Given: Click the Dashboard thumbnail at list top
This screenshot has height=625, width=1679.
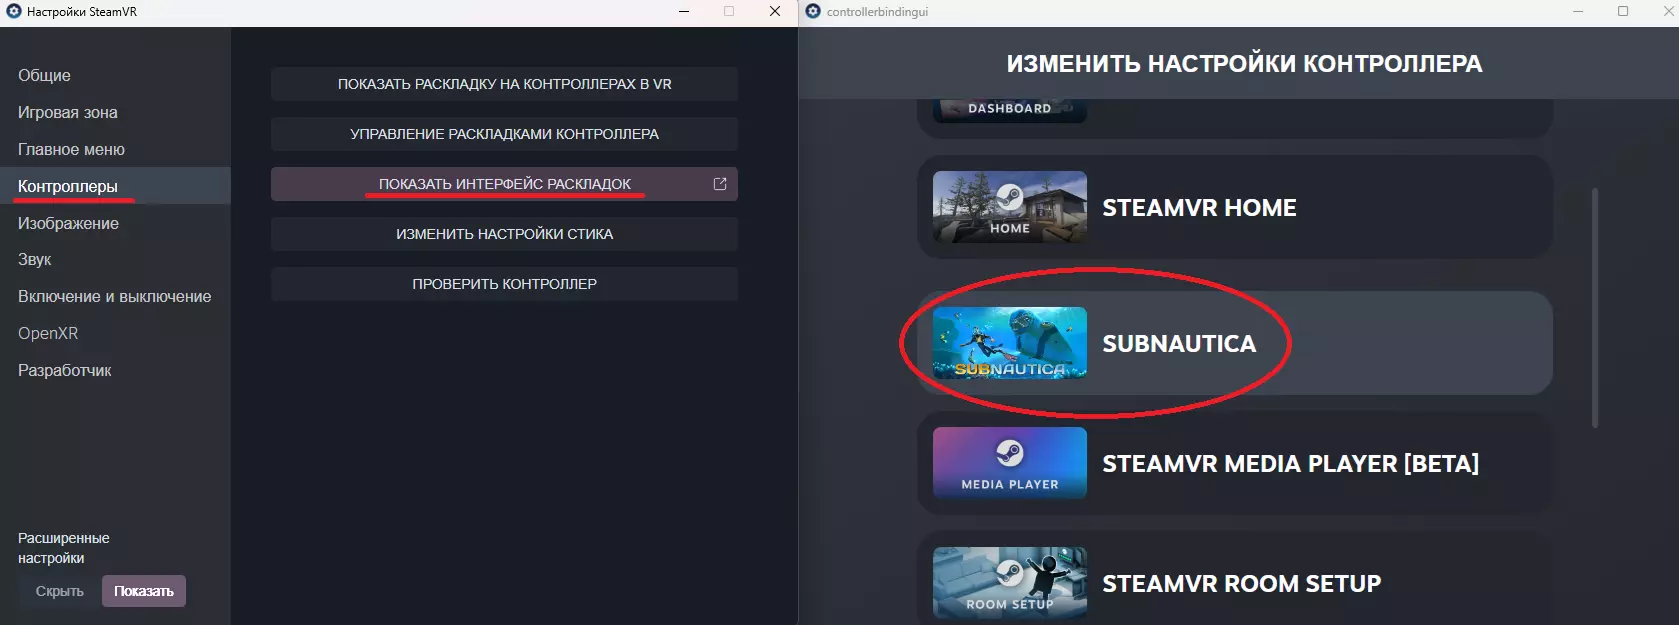Looking at the screenshot, I should click(1010, 110).
